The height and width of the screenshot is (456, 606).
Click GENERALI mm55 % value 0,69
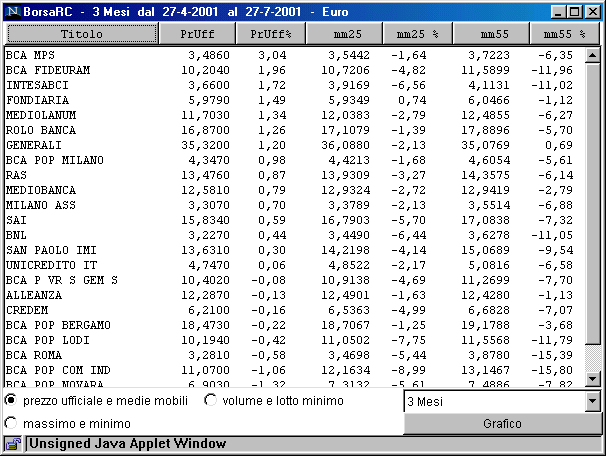pyautogui.click(x=559, y=145)
